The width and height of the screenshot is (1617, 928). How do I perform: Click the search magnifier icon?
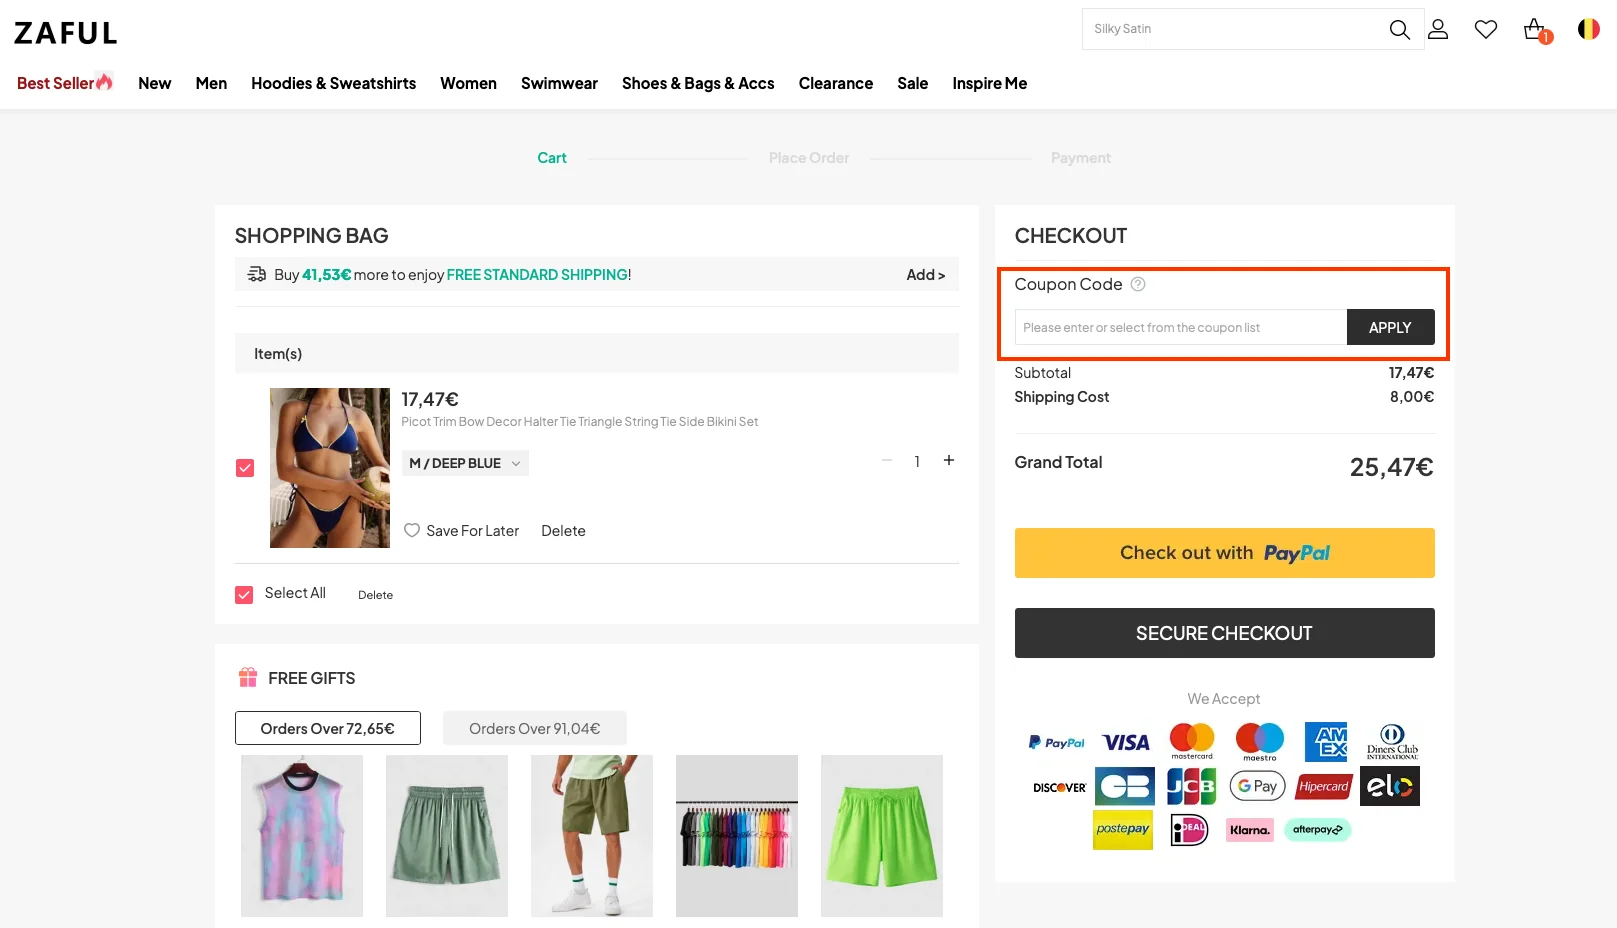1399,30
